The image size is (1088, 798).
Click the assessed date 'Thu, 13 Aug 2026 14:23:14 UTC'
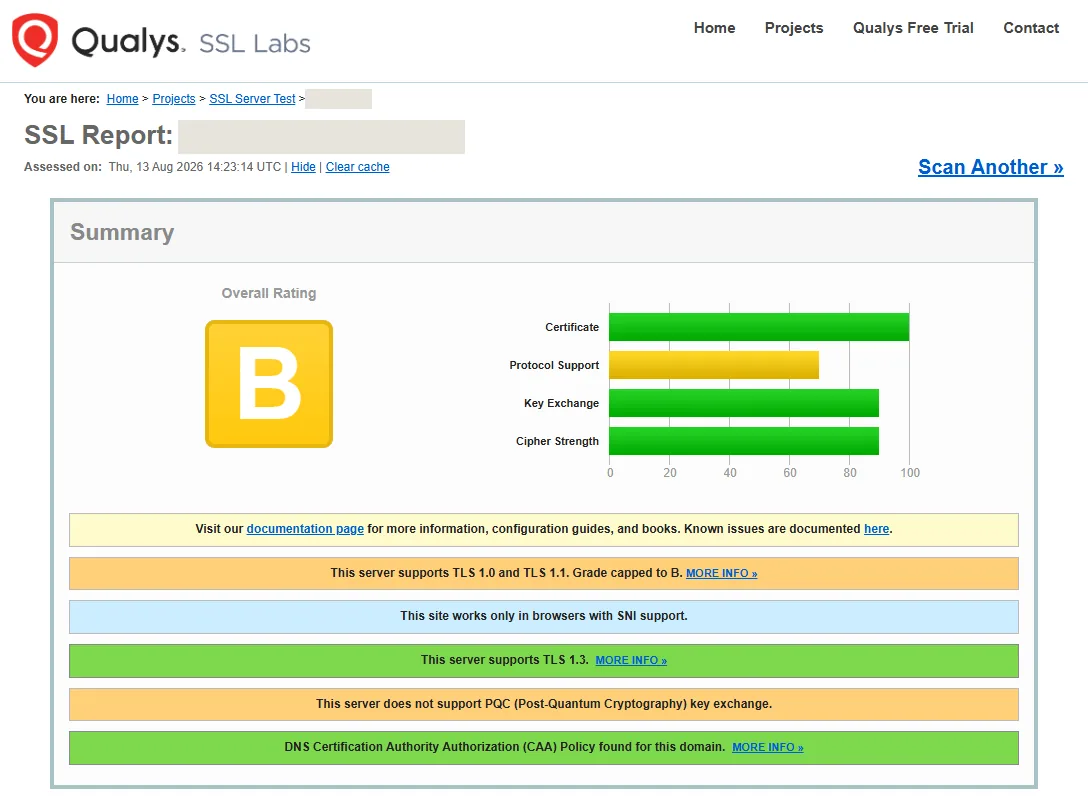pyautogui.click(x=195, y=167)
